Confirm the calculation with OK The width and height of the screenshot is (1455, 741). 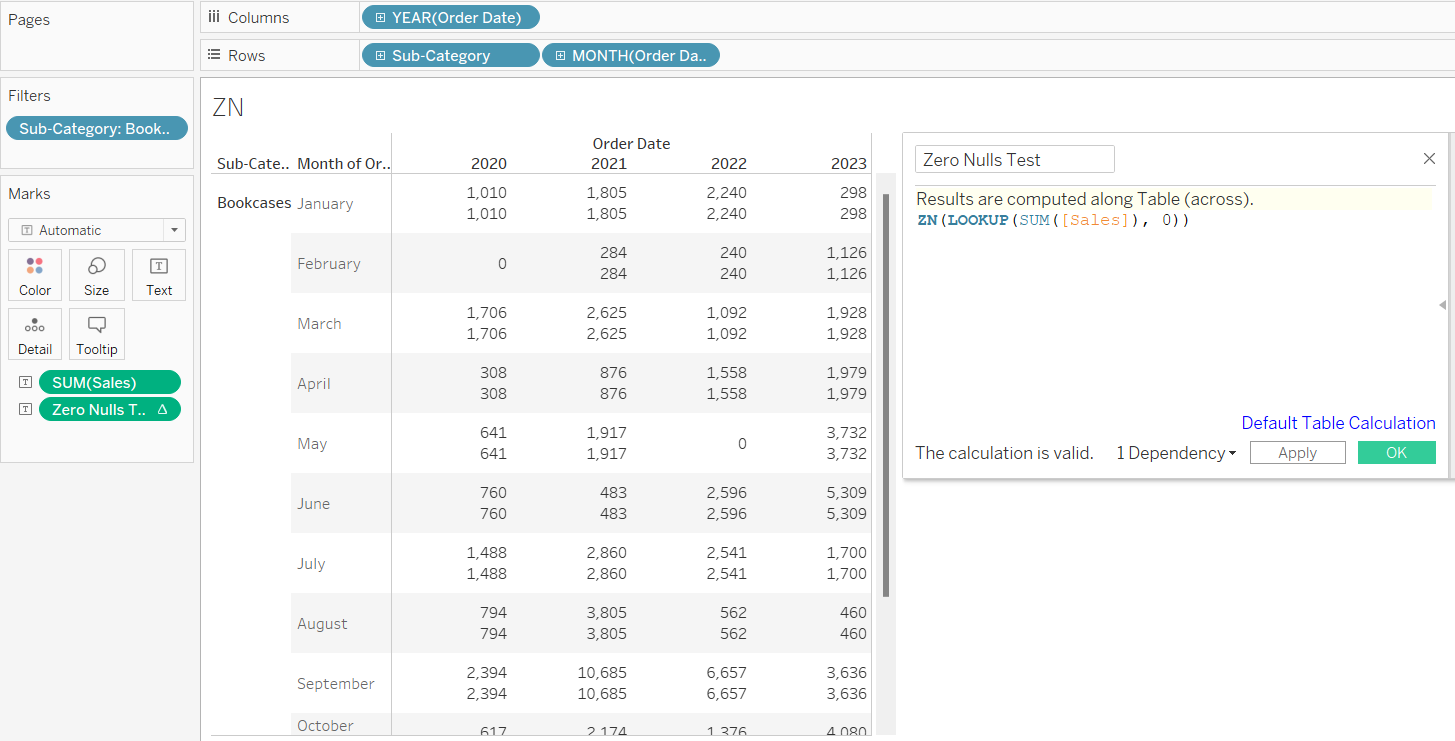[x=1396, y=453]
